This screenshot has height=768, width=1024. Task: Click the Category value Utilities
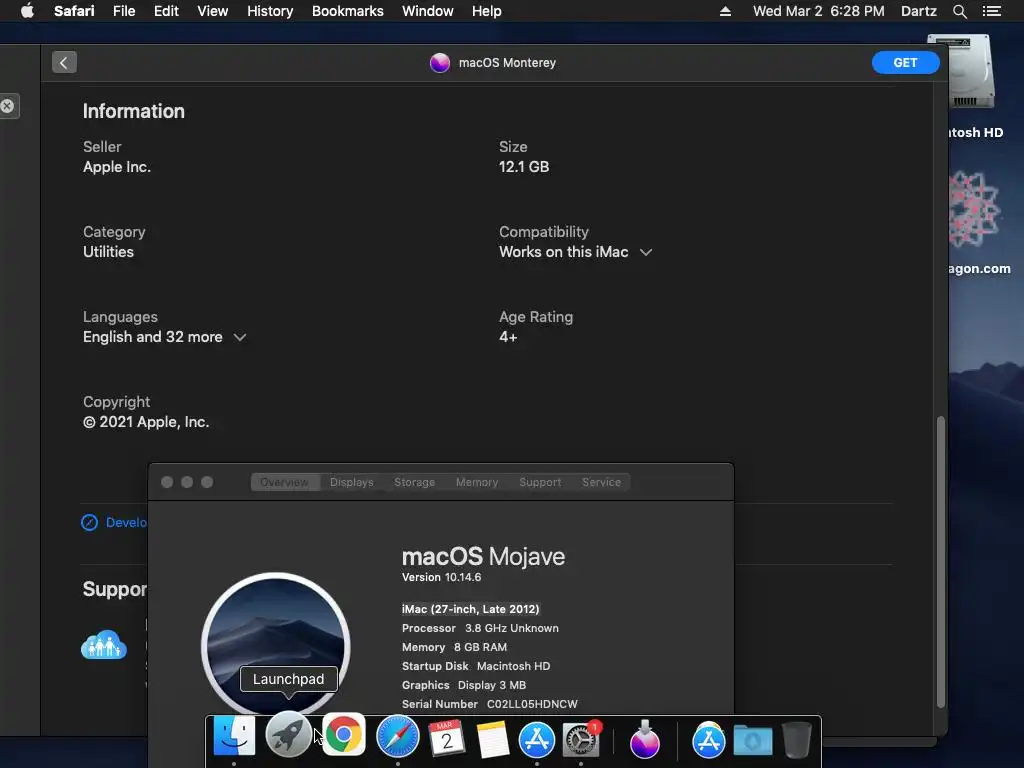coord(108,252)
